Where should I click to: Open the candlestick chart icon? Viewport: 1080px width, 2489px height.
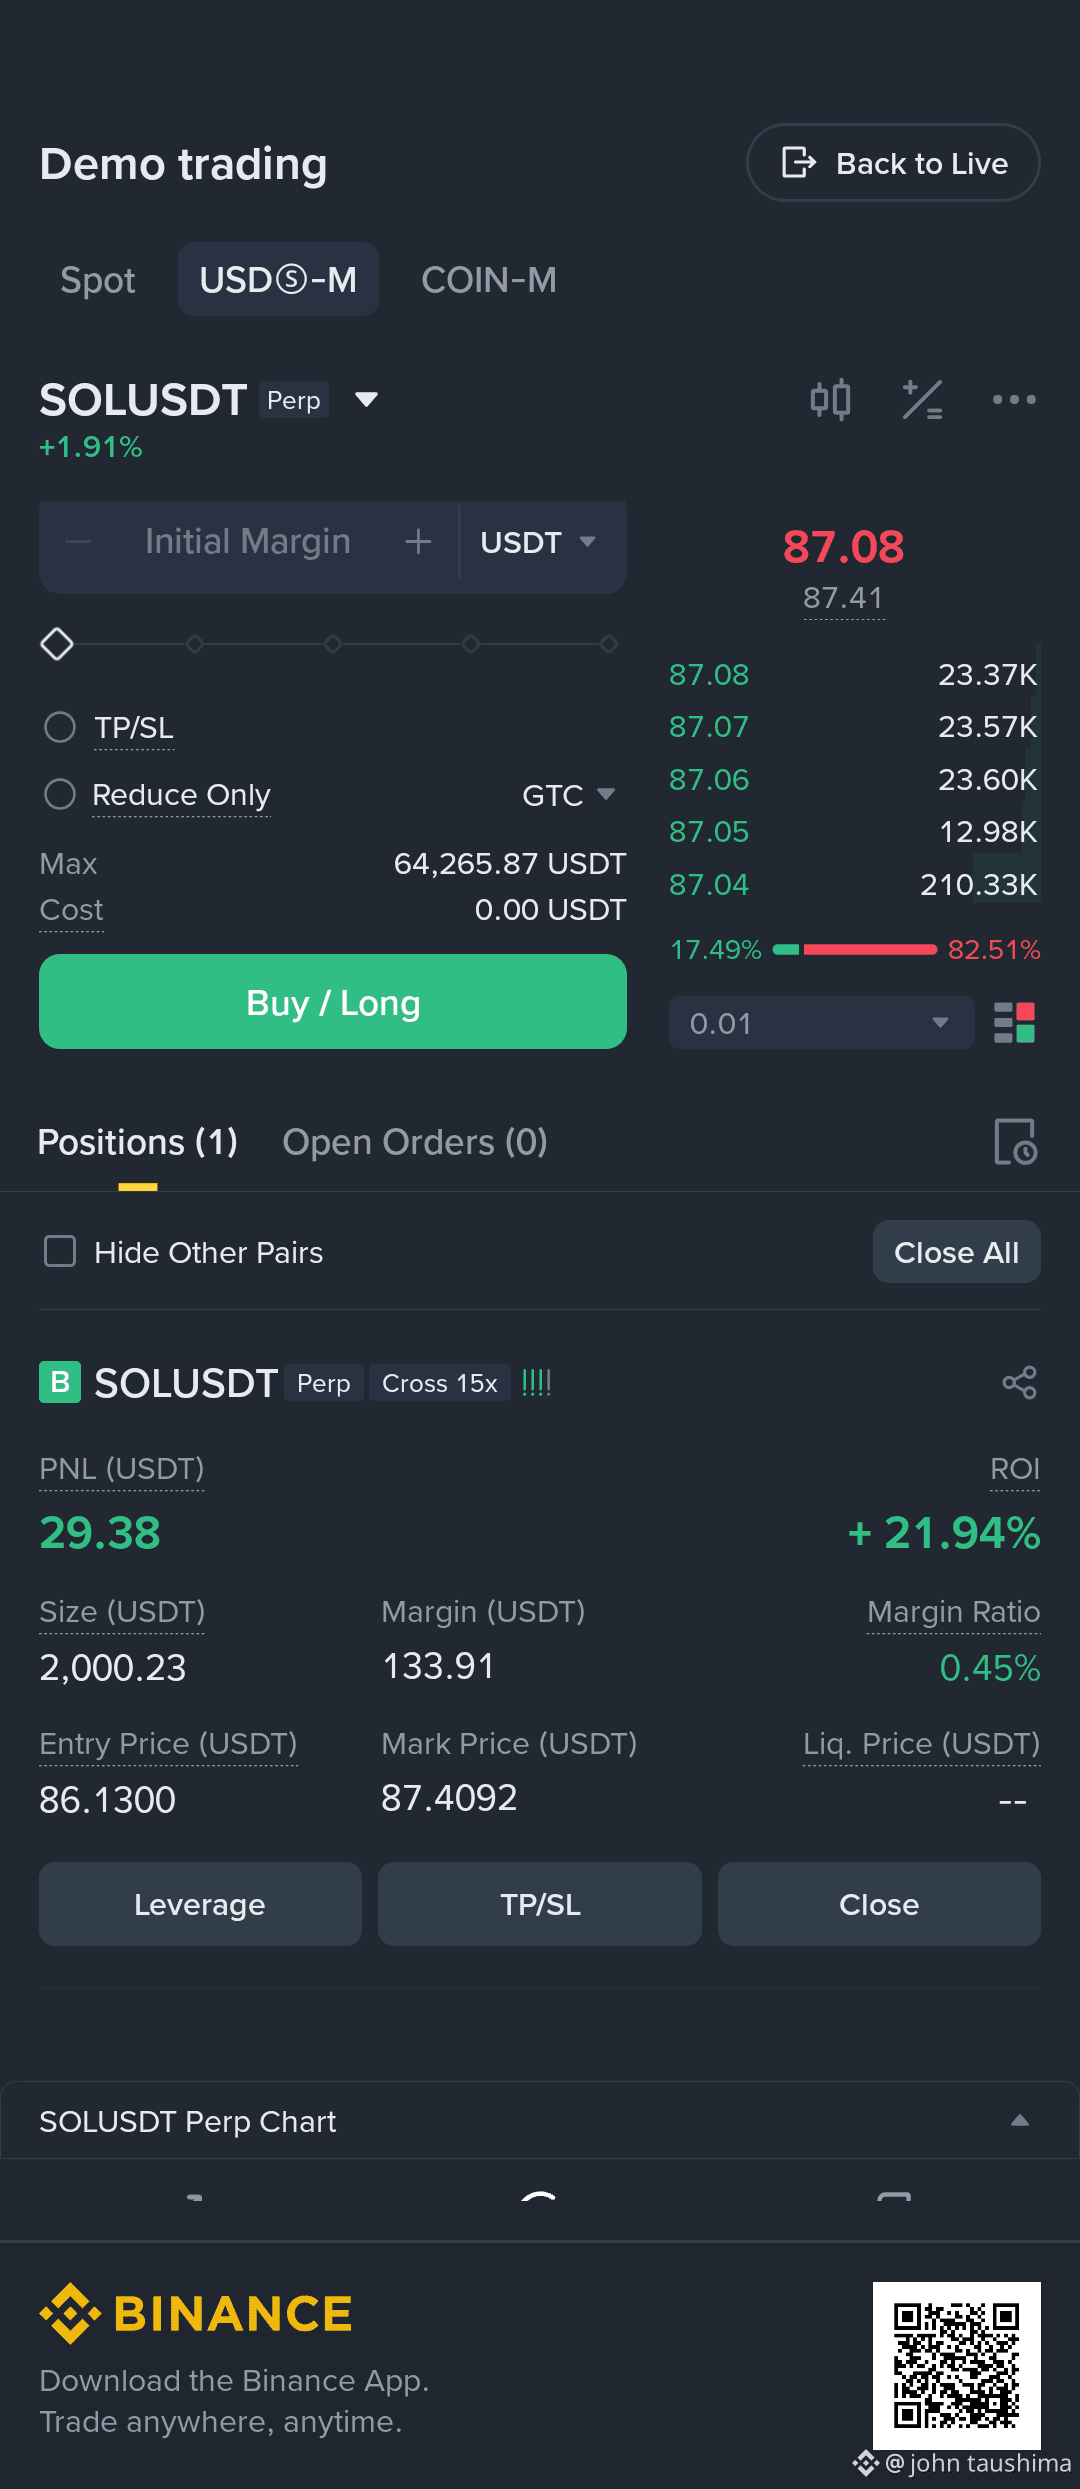830,400
